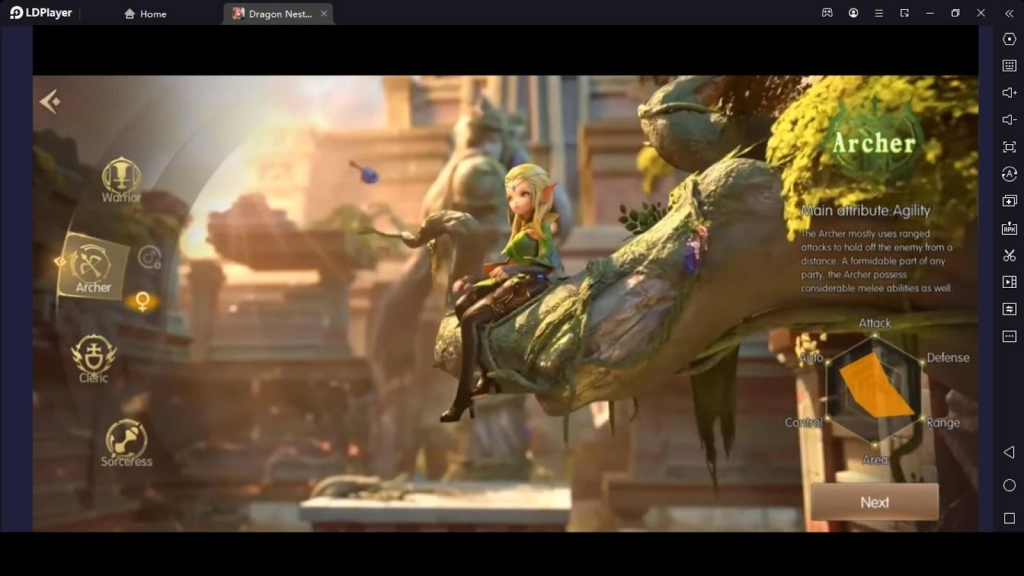Click the volume down icon
This screenshot has width=1024, height=576.
1009,120
